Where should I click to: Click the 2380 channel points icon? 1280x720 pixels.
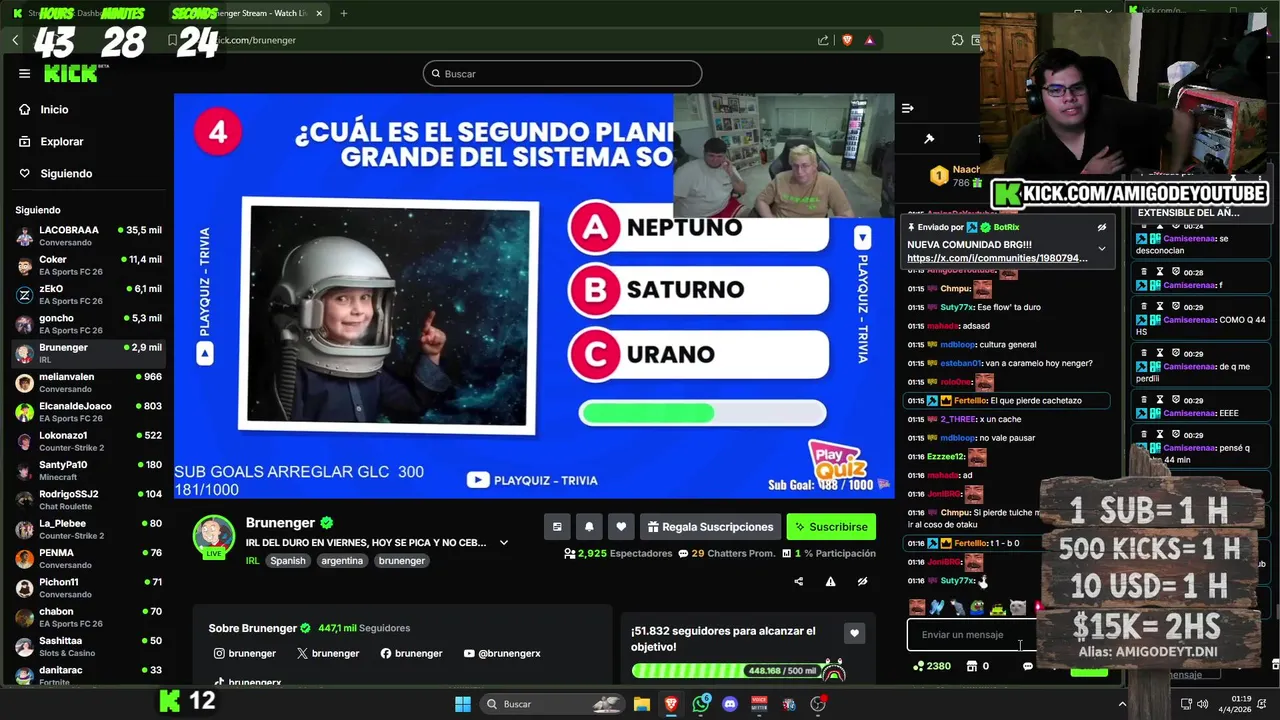click(919, 666)
